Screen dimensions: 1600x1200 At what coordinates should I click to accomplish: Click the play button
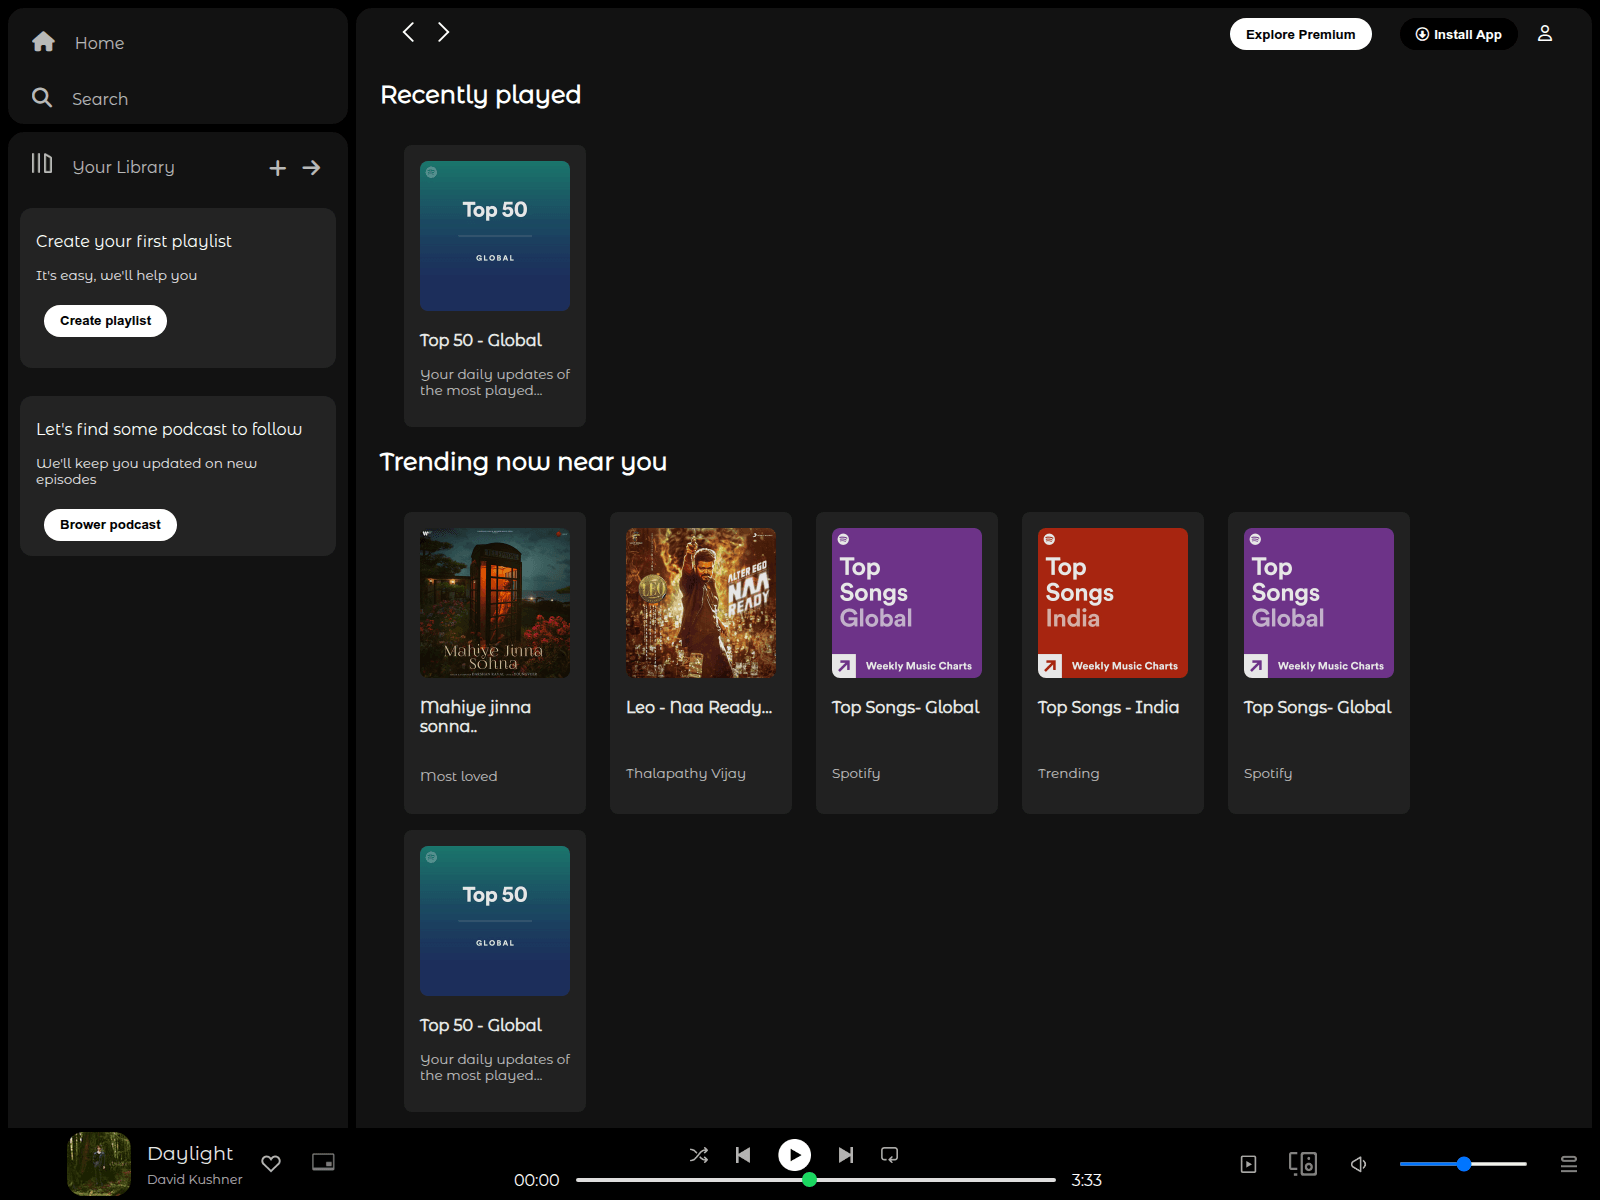point(795,1155)
